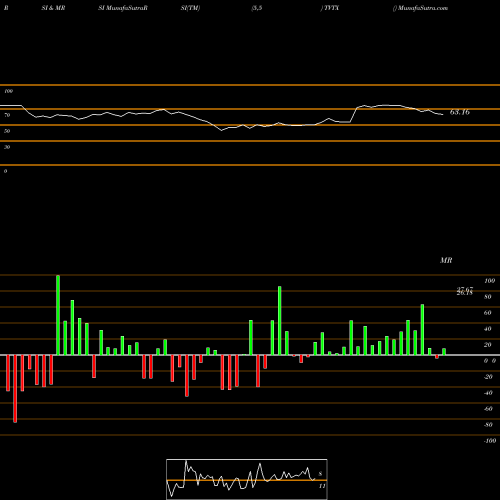Click the -60 label on the MR axis

488,409
